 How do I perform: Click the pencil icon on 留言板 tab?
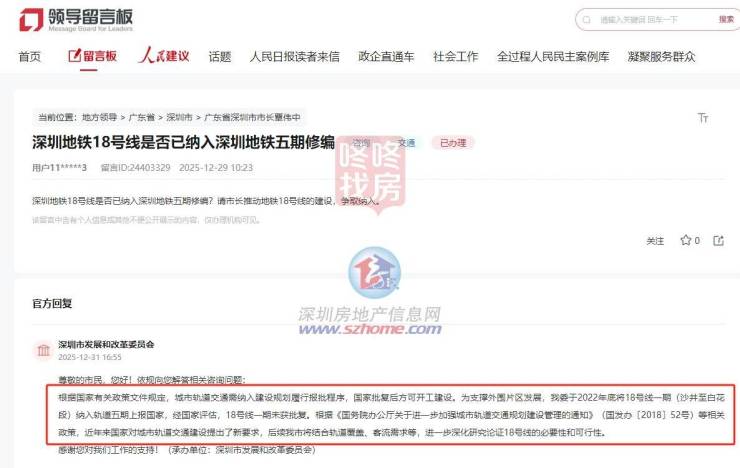[75, 56]
